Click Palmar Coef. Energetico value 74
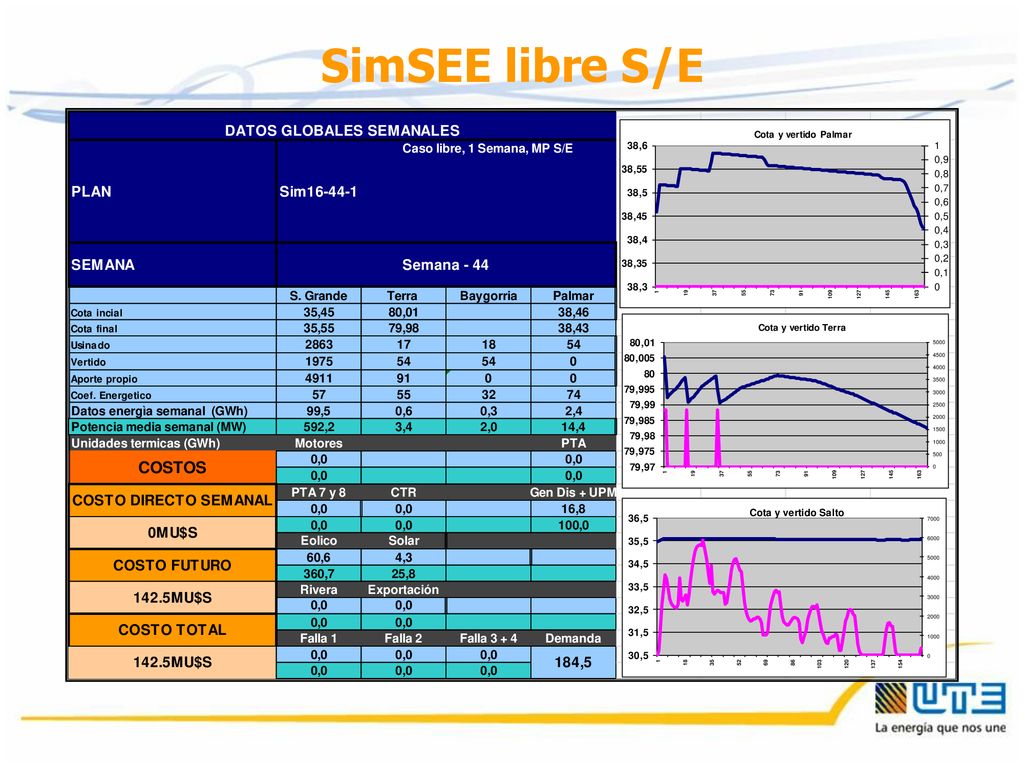This screenshot has width=1024, height=768. coord(573,395)
